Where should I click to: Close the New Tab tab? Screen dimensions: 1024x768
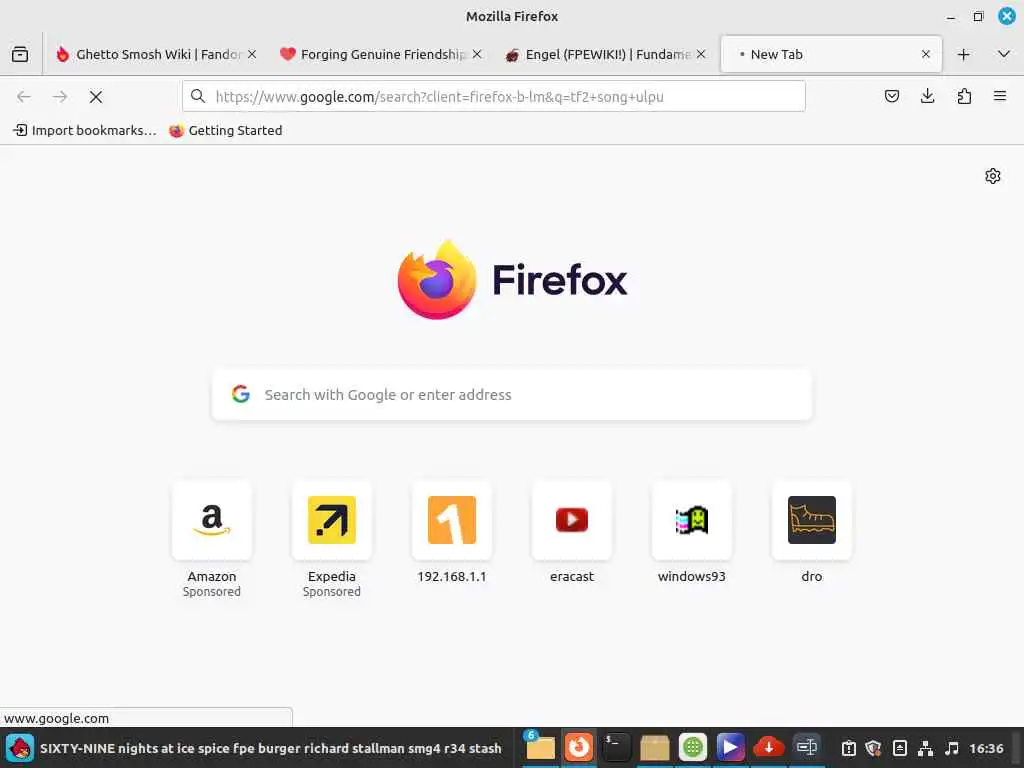pyautogui.click(x=925, y=54)
